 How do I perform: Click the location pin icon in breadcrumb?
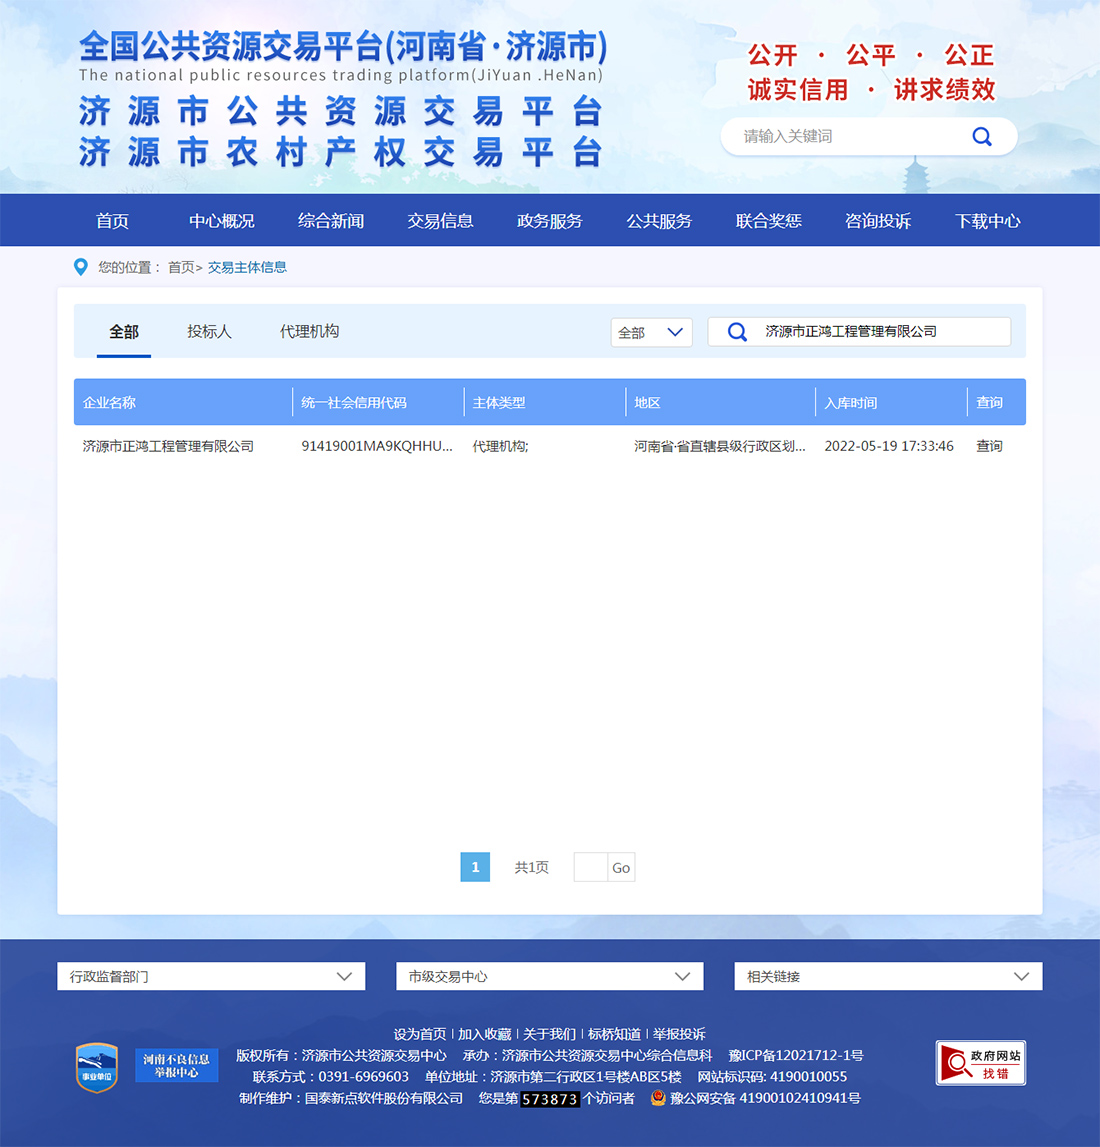(81, 267)
